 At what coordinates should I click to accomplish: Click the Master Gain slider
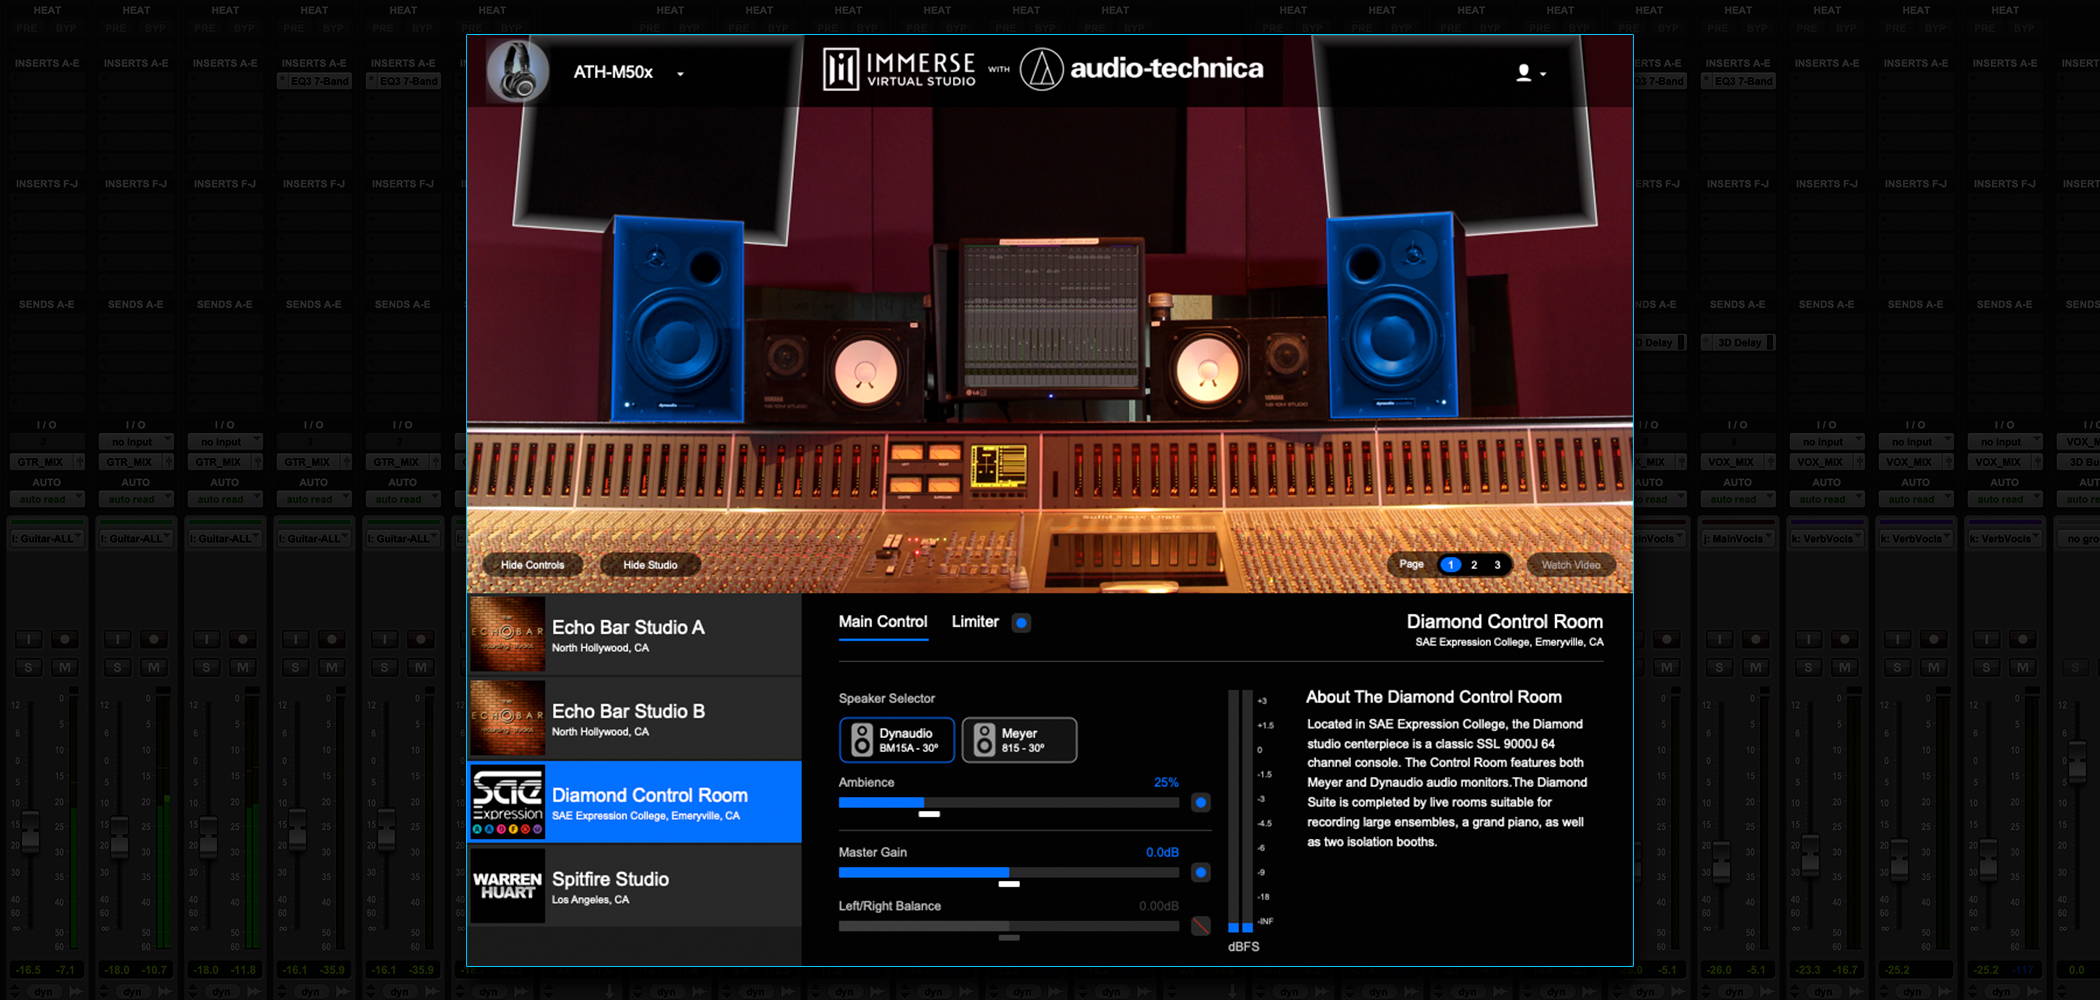coord(1009,873)
